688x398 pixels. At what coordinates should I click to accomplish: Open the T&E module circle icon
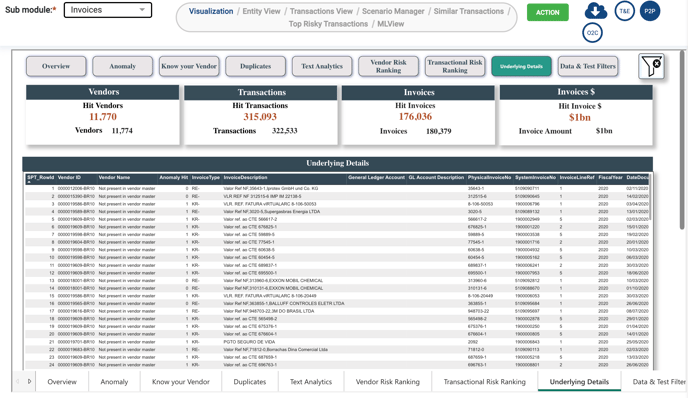(624, 11)
